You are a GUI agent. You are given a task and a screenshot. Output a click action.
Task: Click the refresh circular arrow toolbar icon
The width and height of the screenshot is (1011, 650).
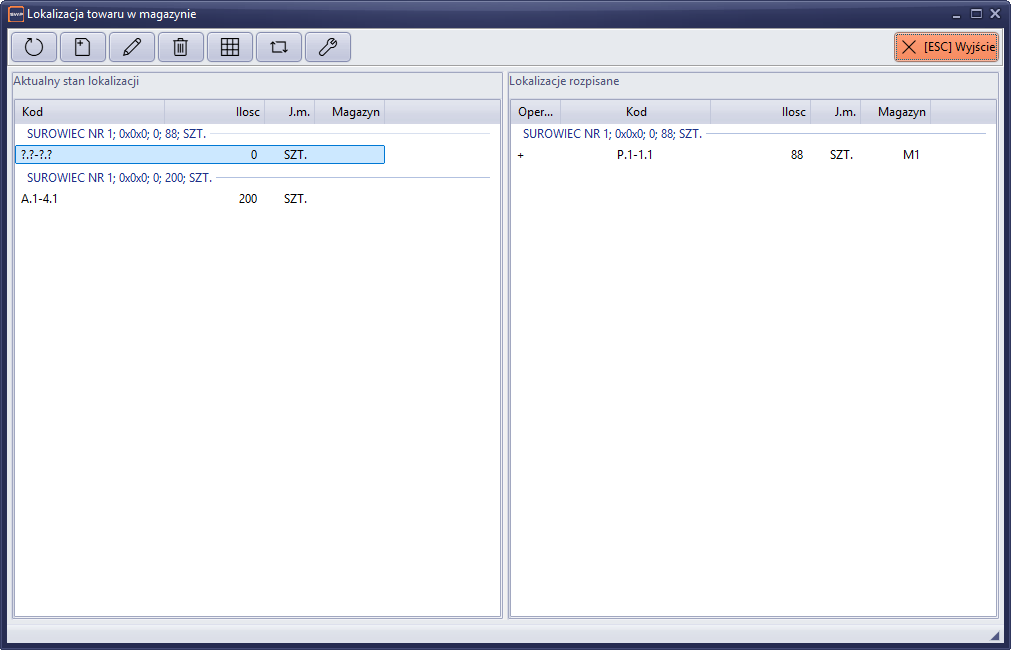(34, 47)
